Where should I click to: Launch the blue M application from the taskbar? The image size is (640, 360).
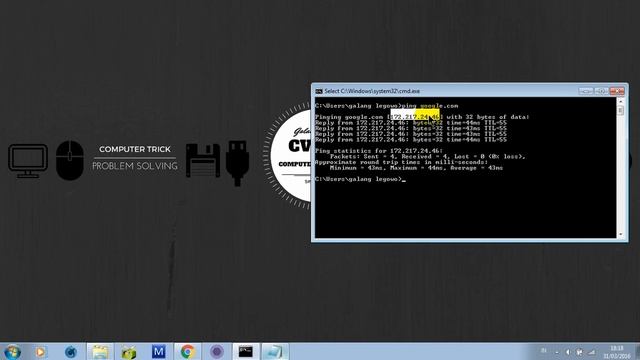click(158, 351)
